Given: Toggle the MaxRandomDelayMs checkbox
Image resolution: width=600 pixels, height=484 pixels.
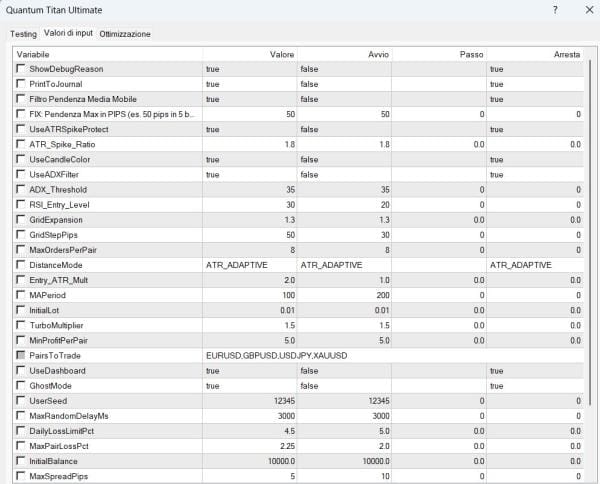Looking at the screenshot, I should [x=21, y=415].
